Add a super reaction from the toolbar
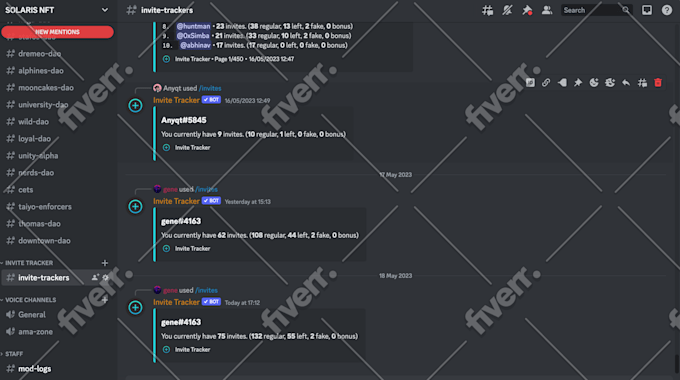 (610, 82)
